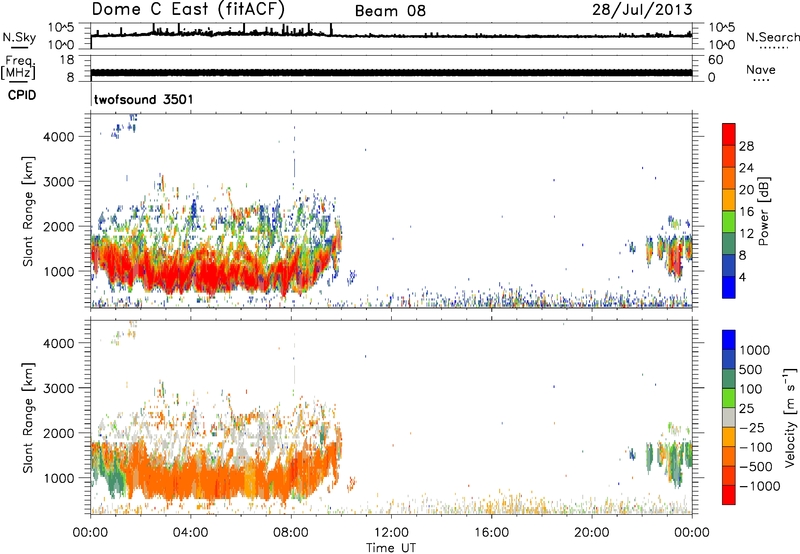Click the "N.Search" legend label
800x554 pixels.
(772, 37)
